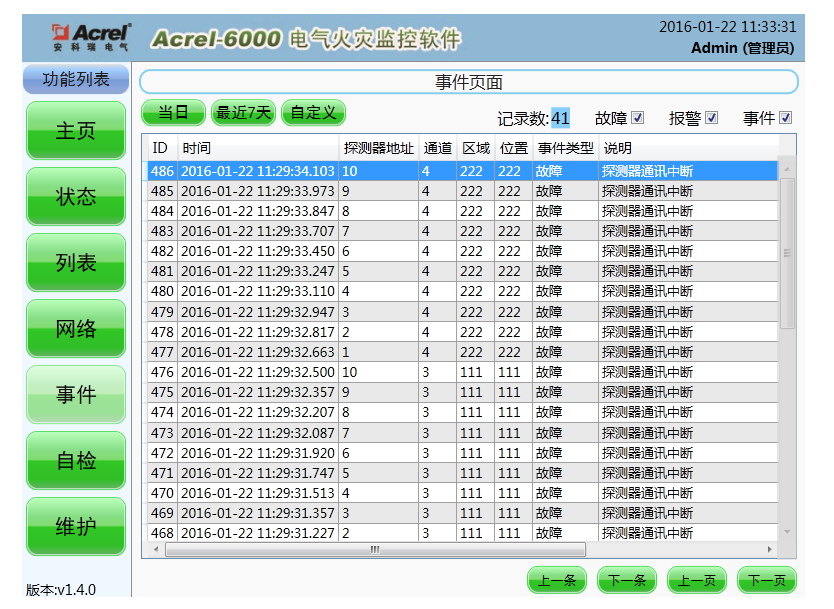Screen dimensions: 834x609
Task: Sort by the 事件类型 column header
Action: tap(565, 148)
